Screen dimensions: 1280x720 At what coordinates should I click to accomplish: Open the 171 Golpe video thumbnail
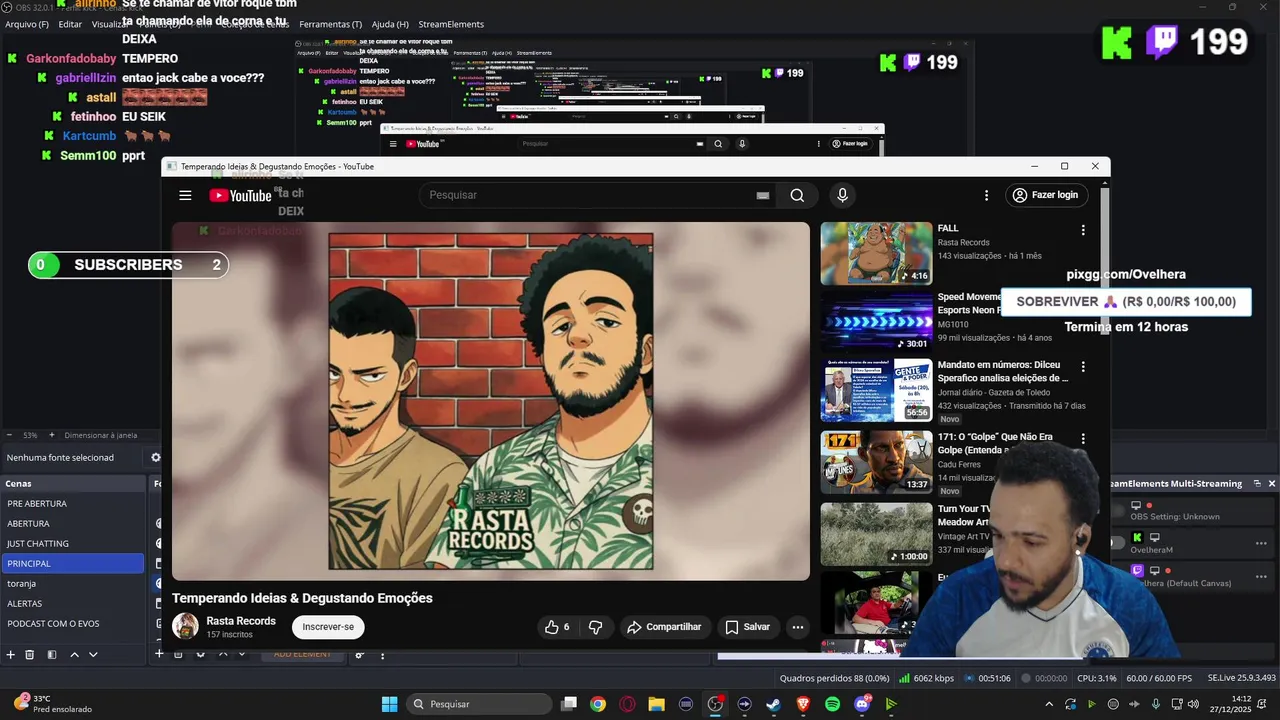876,462
